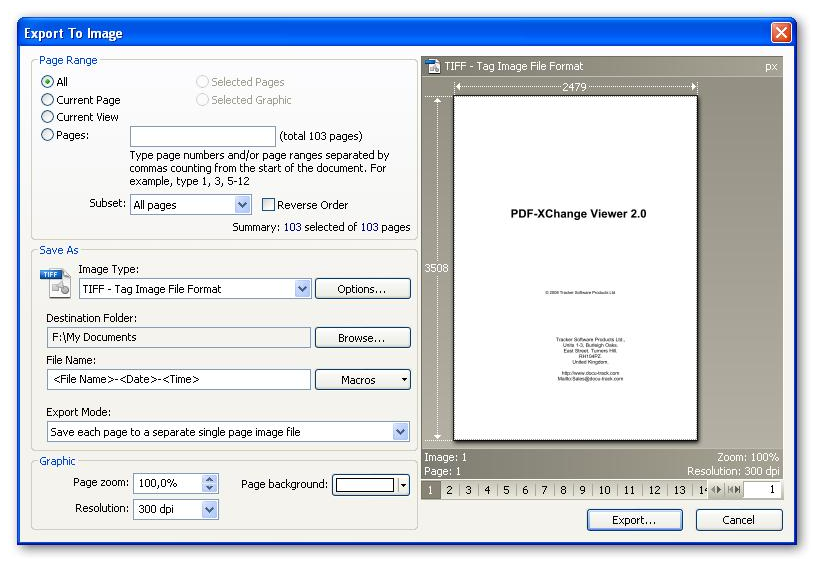Select the disabled Selected Graphic radio button
819x567 pixels.
coord(202,100)
